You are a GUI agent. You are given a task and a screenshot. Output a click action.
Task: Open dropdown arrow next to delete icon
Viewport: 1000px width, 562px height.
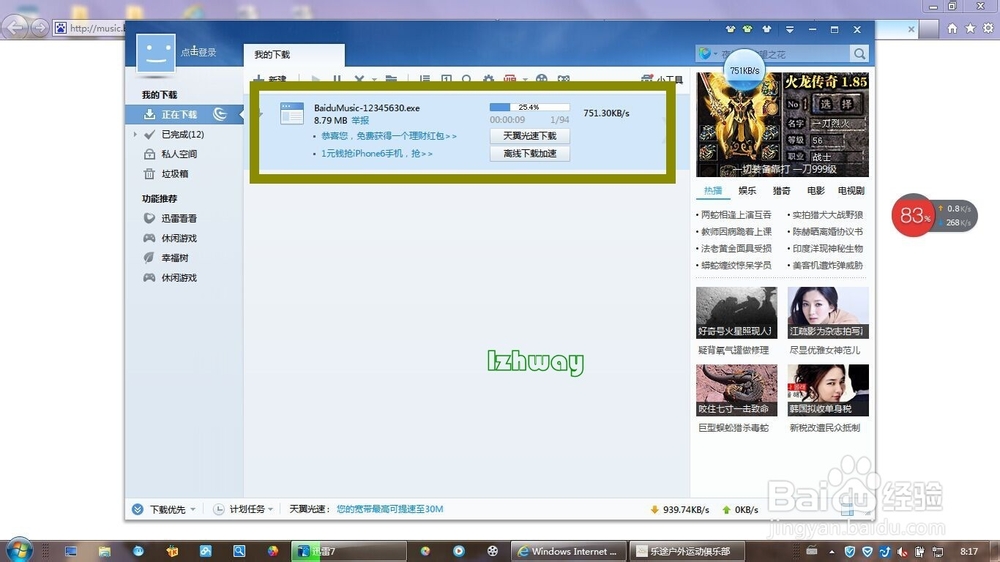(374, 80)
